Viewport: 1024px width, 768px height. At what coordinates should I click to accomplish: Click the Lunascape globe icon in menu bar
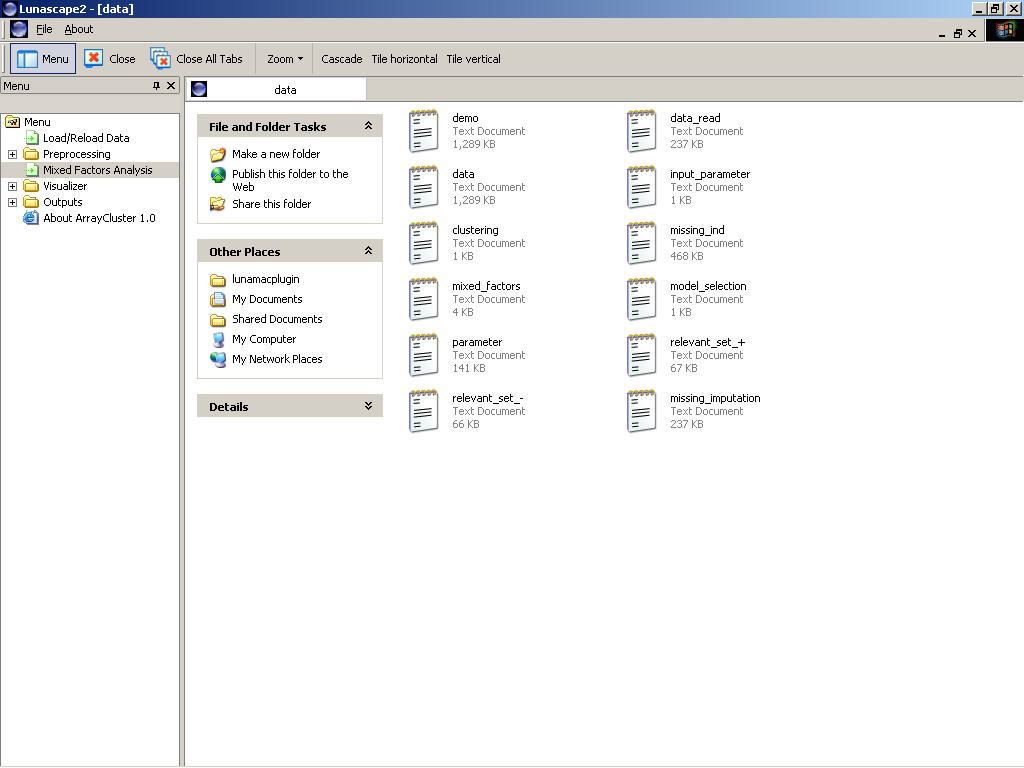click(x=19, y=29)
